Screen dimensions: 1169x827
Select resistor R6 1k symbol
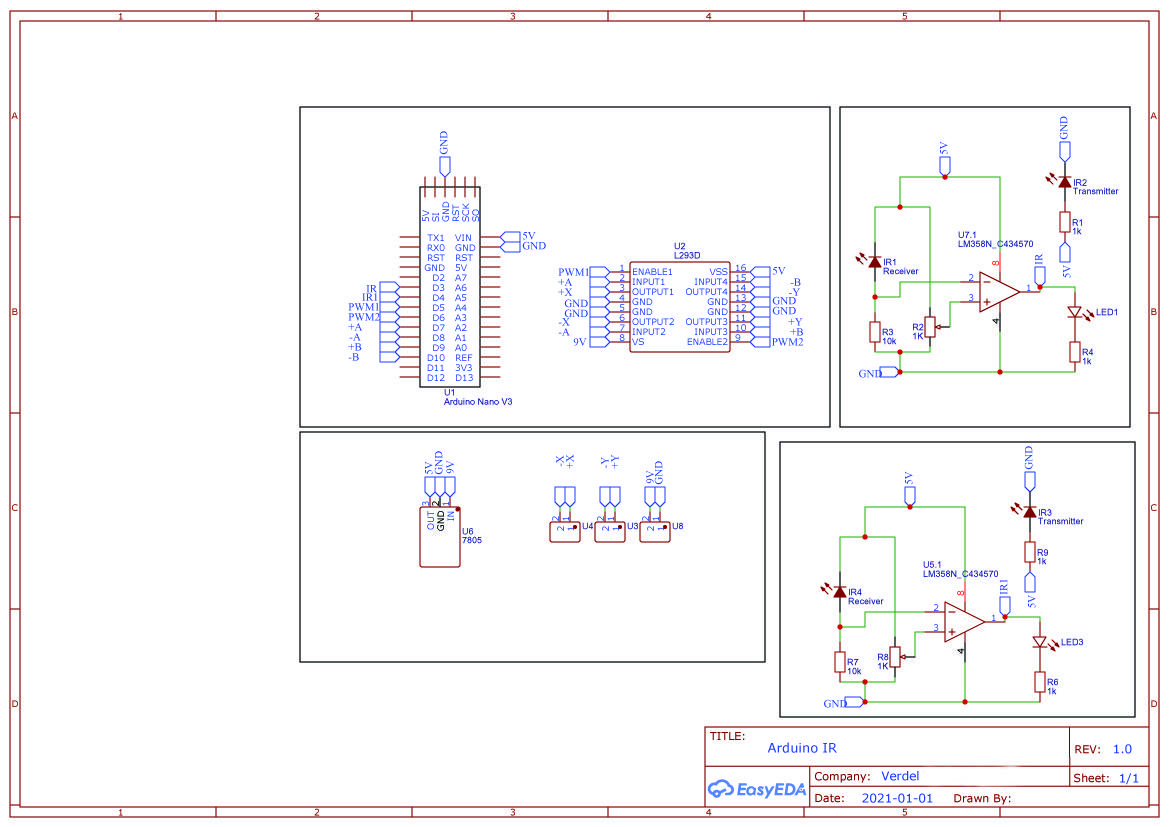pos(1040,682)
